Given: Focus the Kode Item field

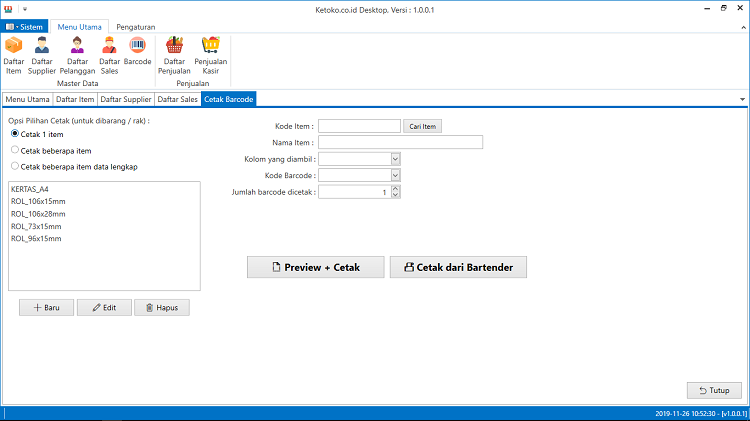Looking at the screenshot, I should tap(359, 126).
